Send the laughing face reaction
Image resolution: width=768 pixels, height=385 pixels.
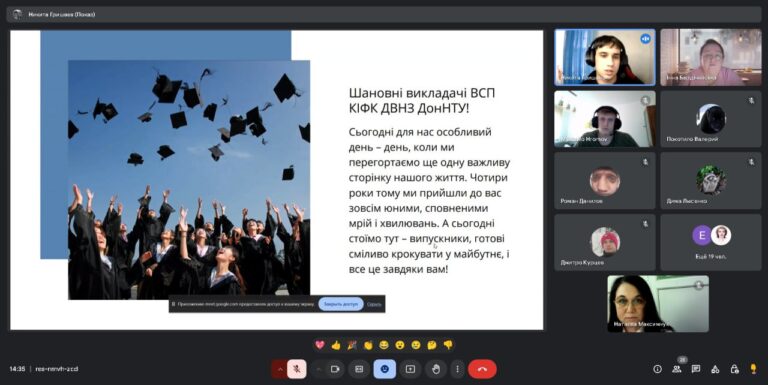coord(384,345)
